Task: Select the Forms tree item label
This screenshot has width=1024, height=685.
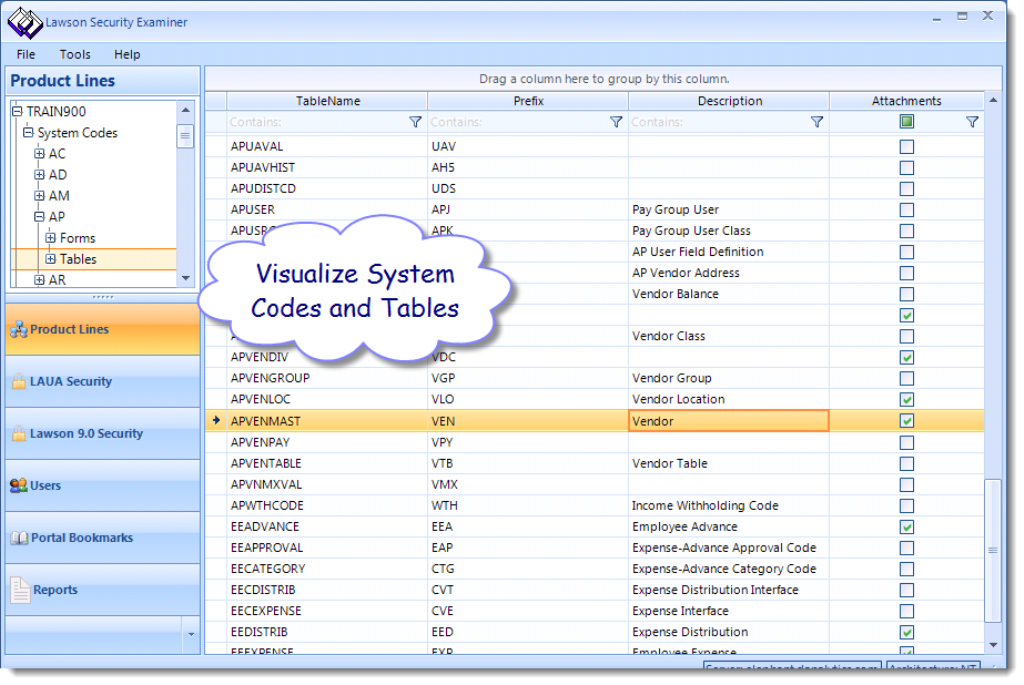Action: (x=78, y=238)
